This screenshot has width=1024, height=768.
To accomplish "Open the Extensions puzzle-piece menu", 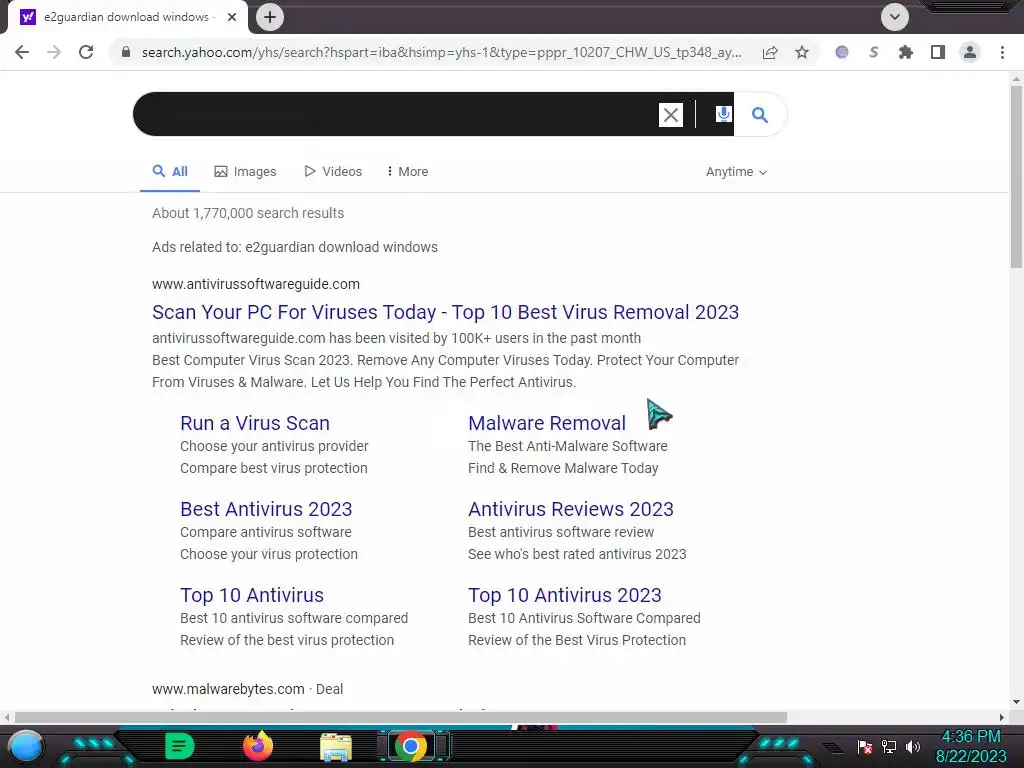I will (x=906, y=52).
